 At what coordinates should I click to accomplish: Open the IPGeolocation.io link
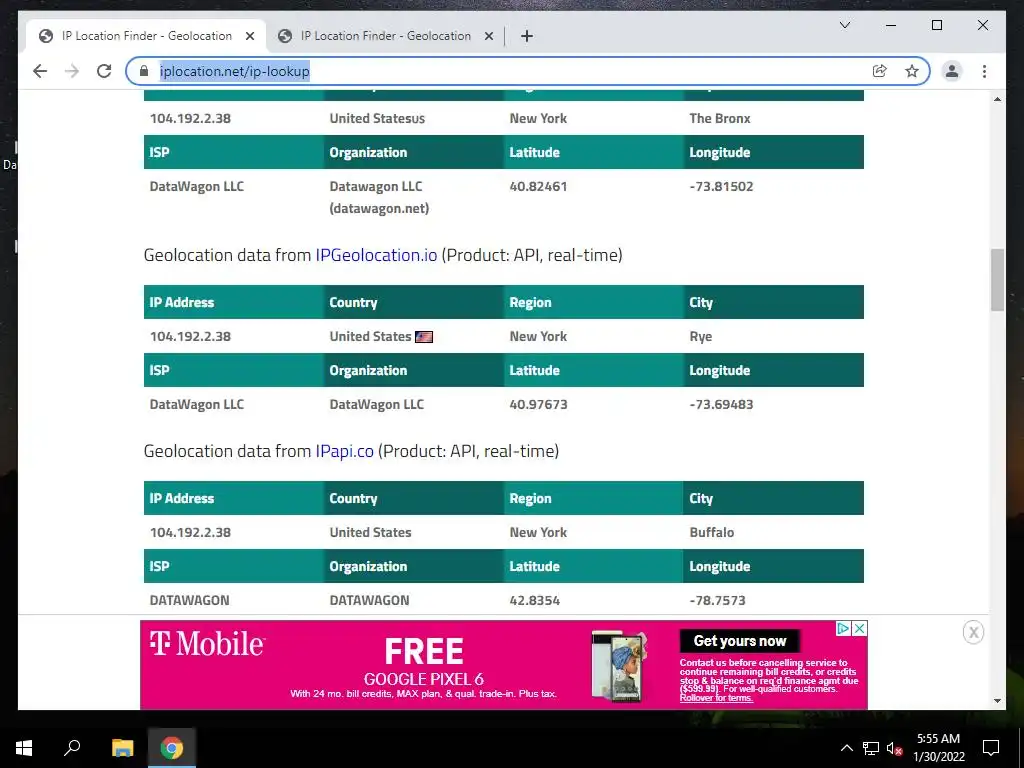[376, 255]
